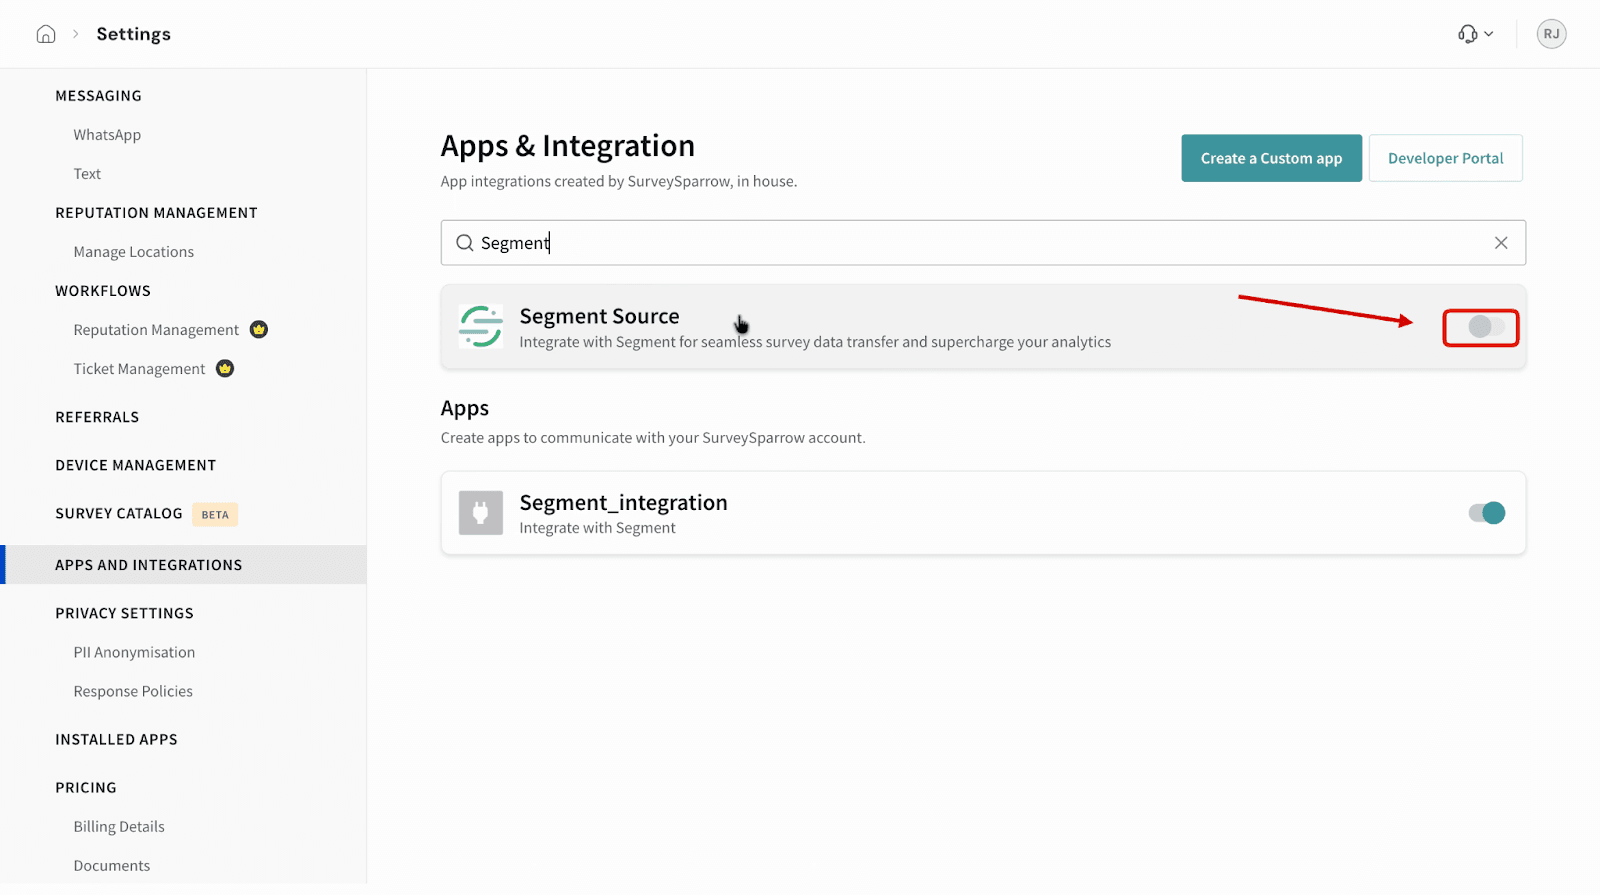Click the Reputation Management section header
1600x895 pixels.
point(156,213)
